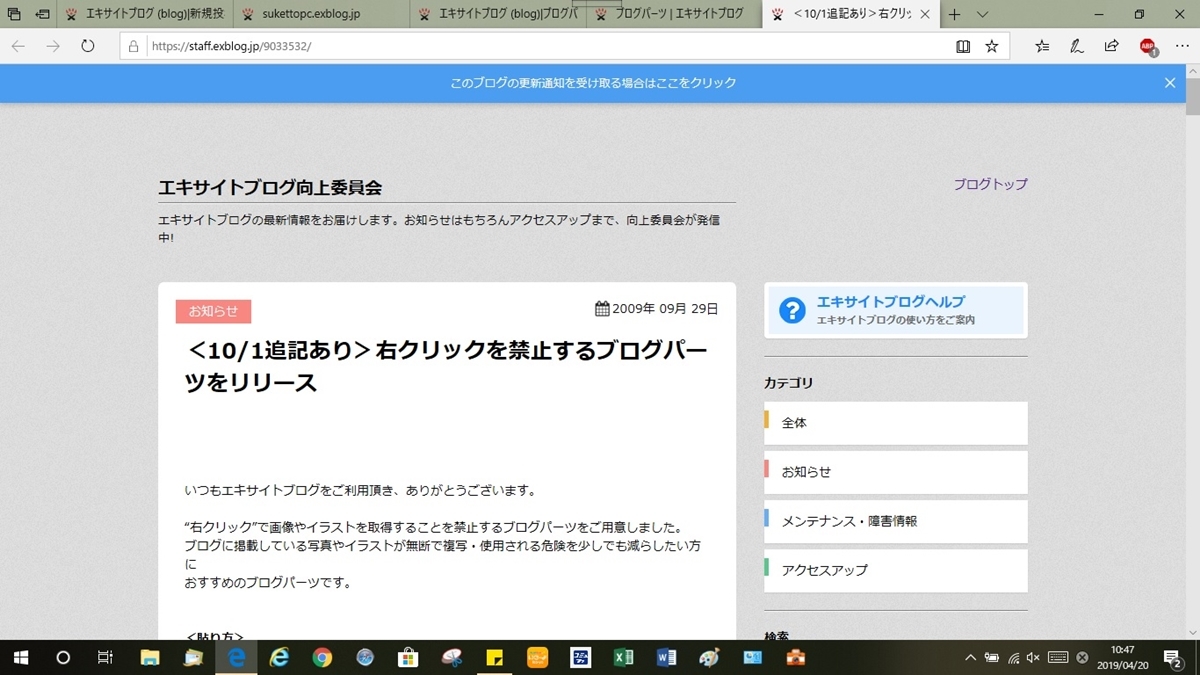Click the volume icon in the system tray

pyautogui.click(x=1034, y=657)
